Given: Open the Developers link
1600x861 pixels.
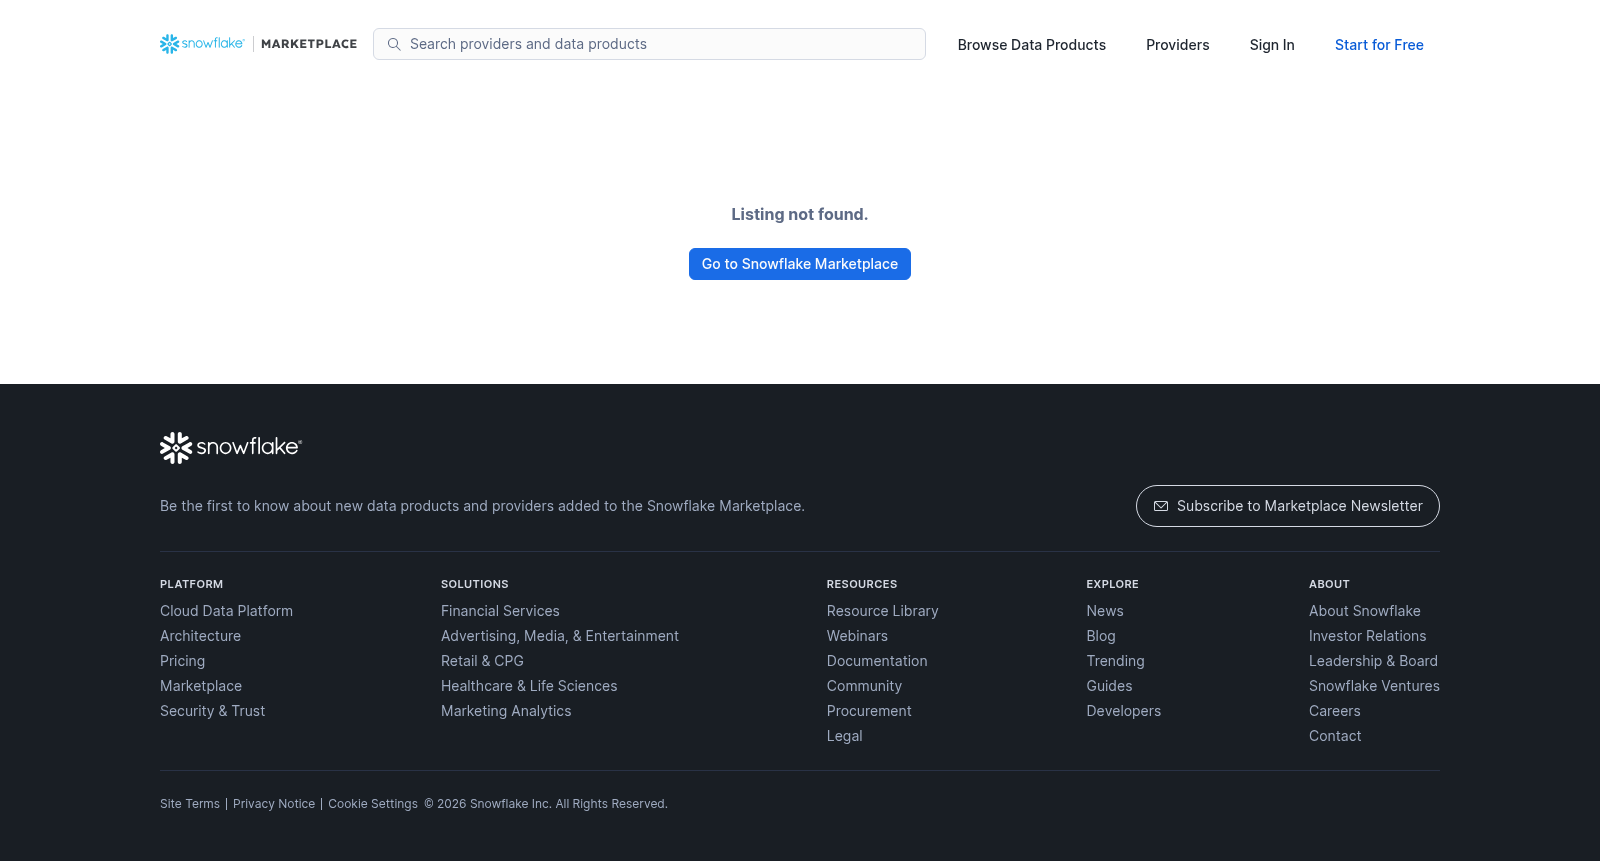Looking at the screenshot, I should tap(1124, 711).
